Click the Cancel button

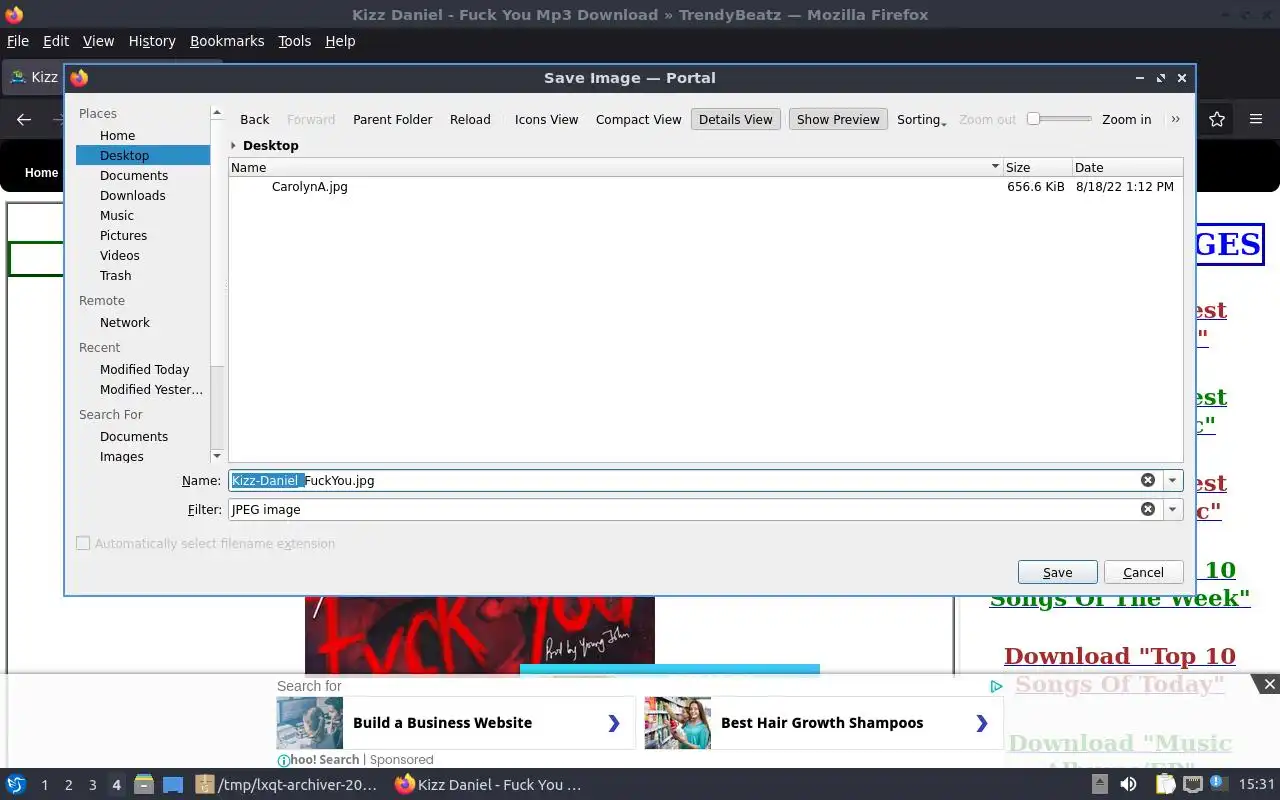[1143, 572]
